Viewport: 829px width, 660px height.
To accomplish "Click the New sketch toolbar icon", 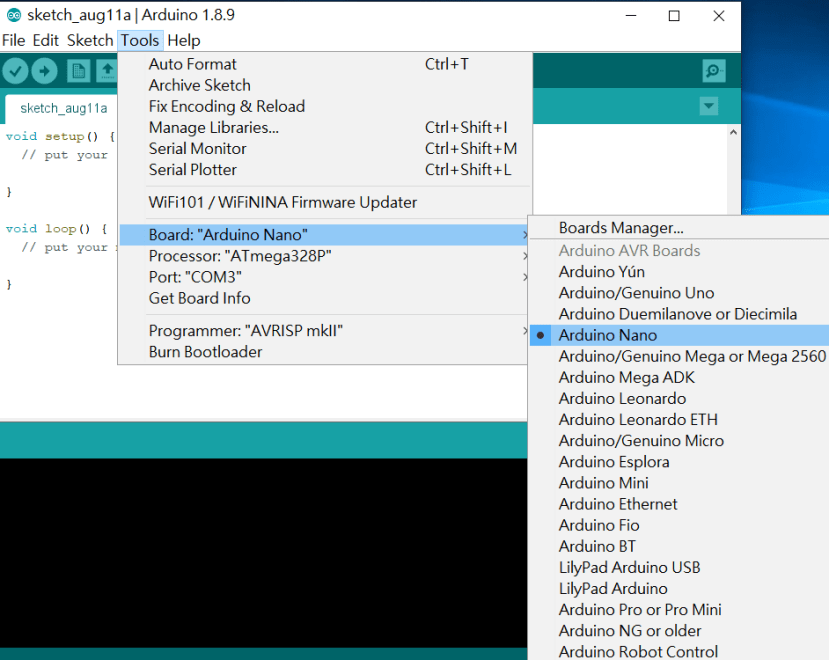I will coord(78,71).
